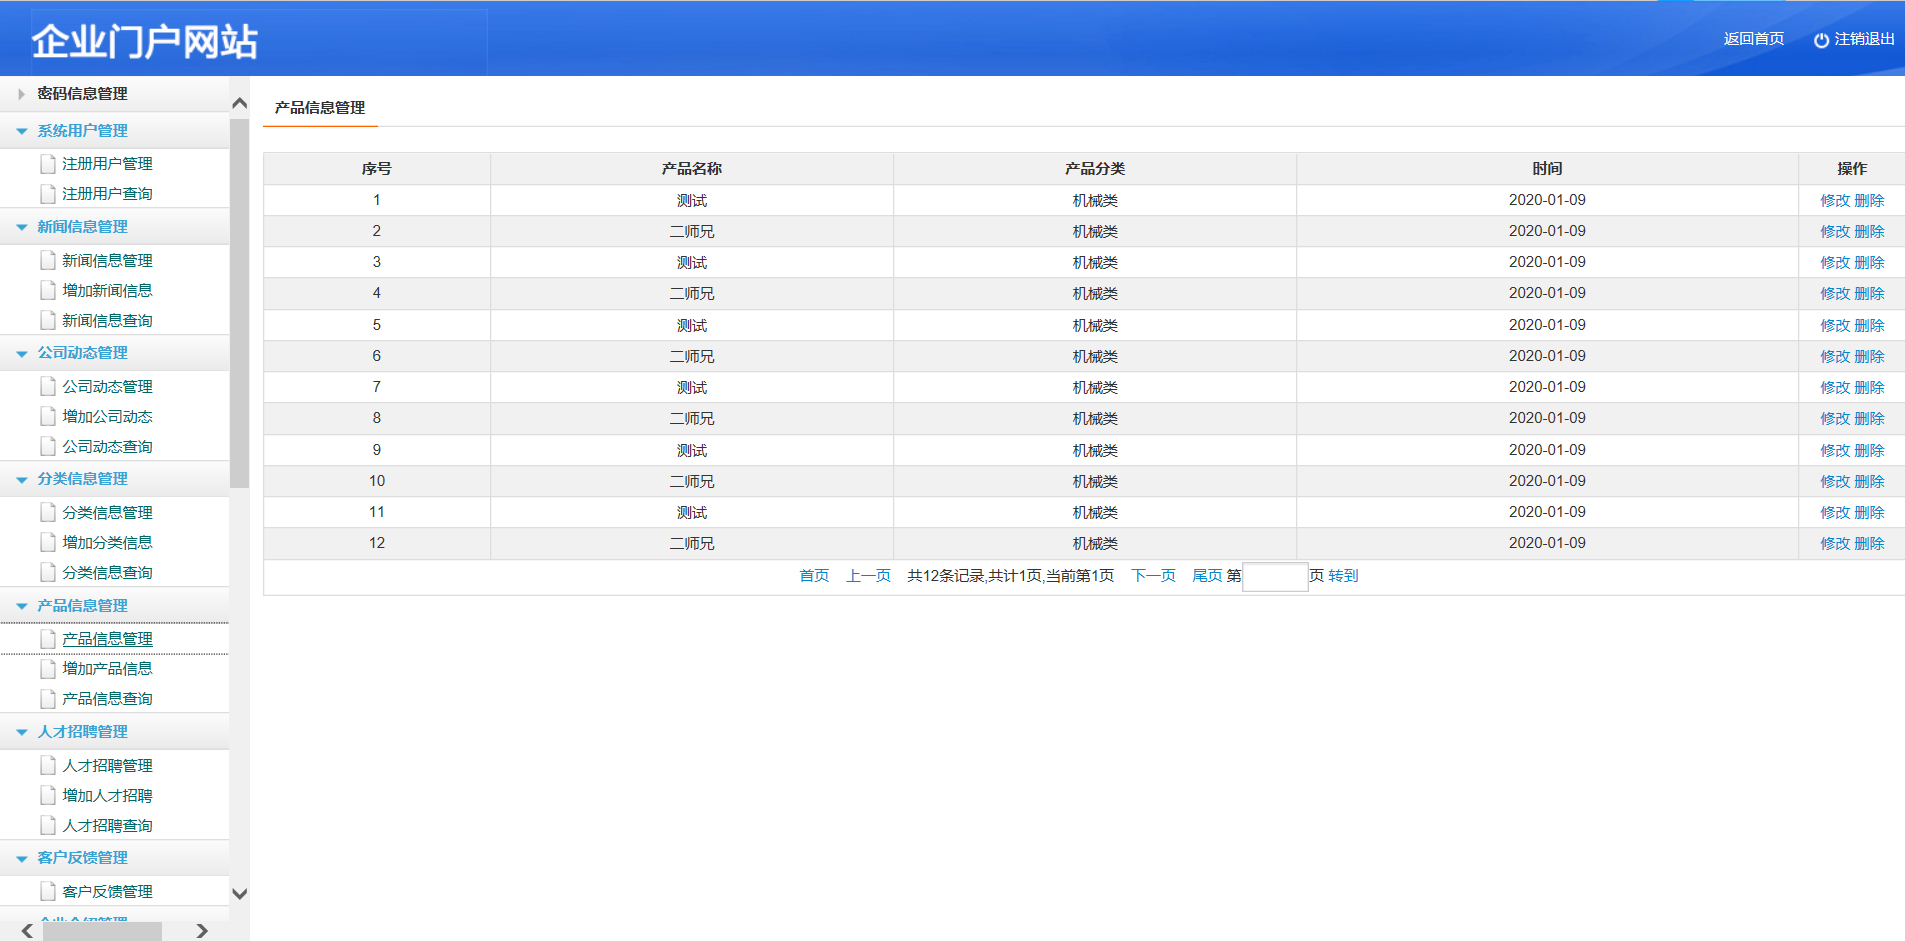
Task: Click 返回首页 in the header
Action: (x=1753, y=39)
